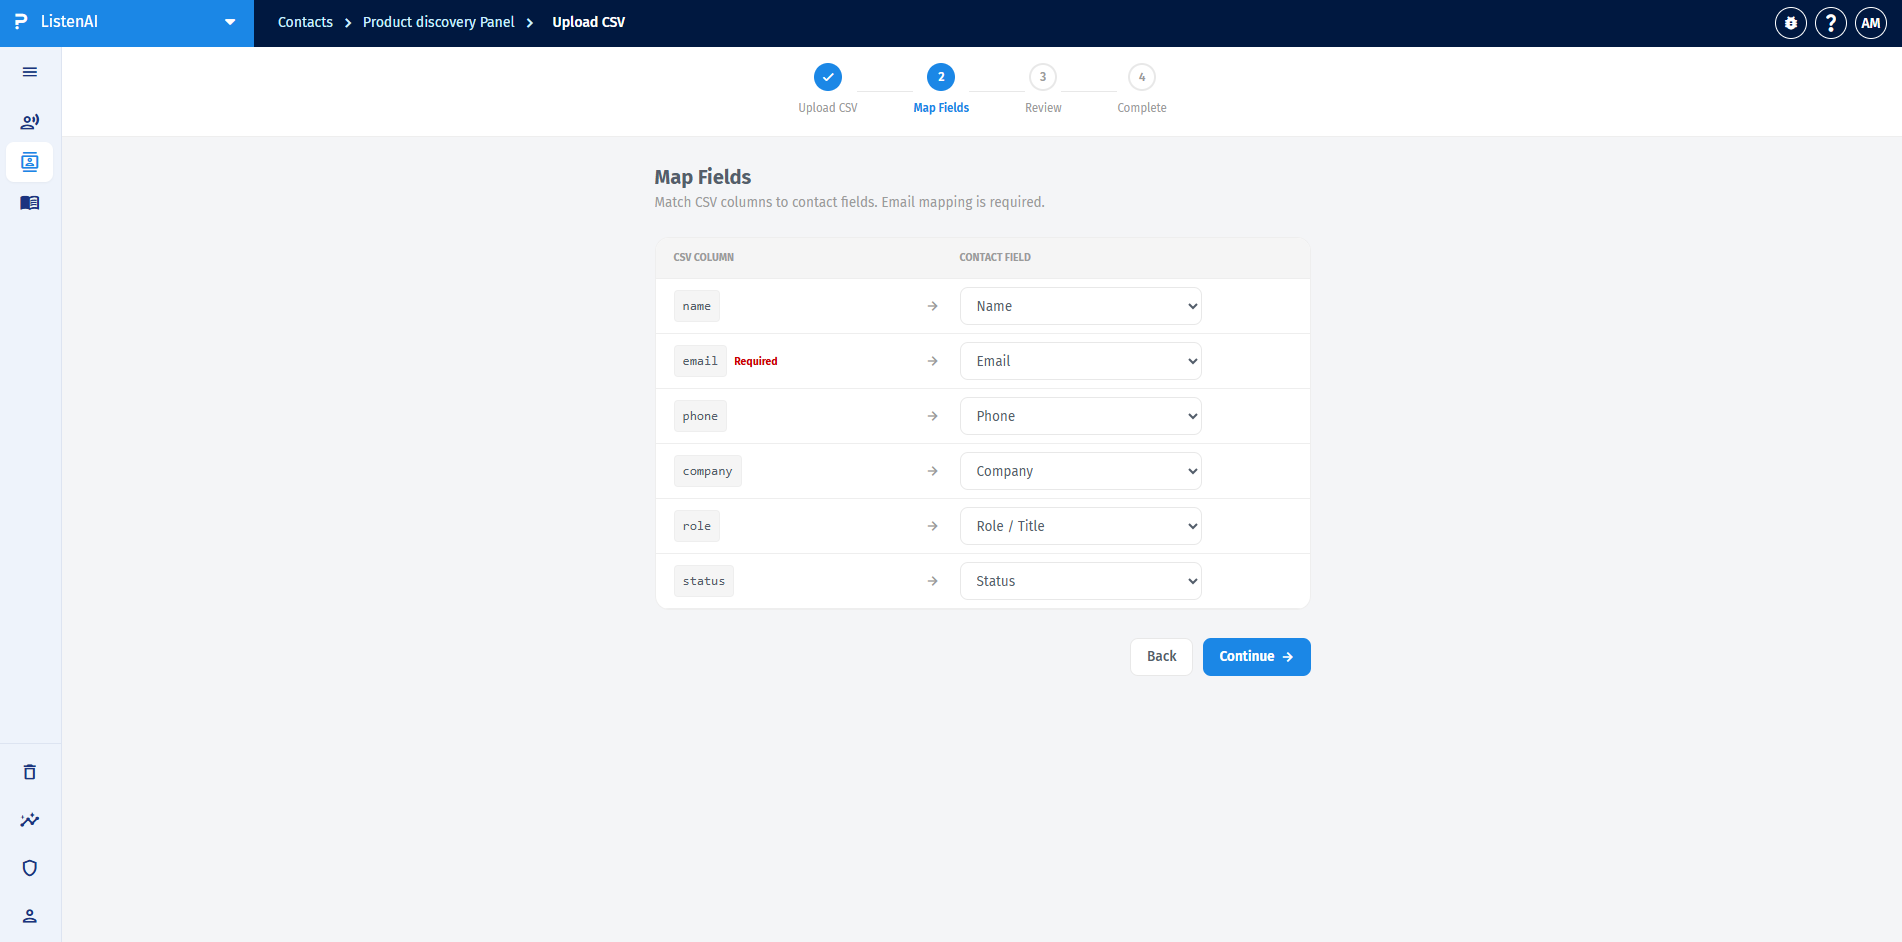Screen dimensions: 1902x942
Task: Click the Product discovery Panel breadcrumb
Action: point(439,22)
